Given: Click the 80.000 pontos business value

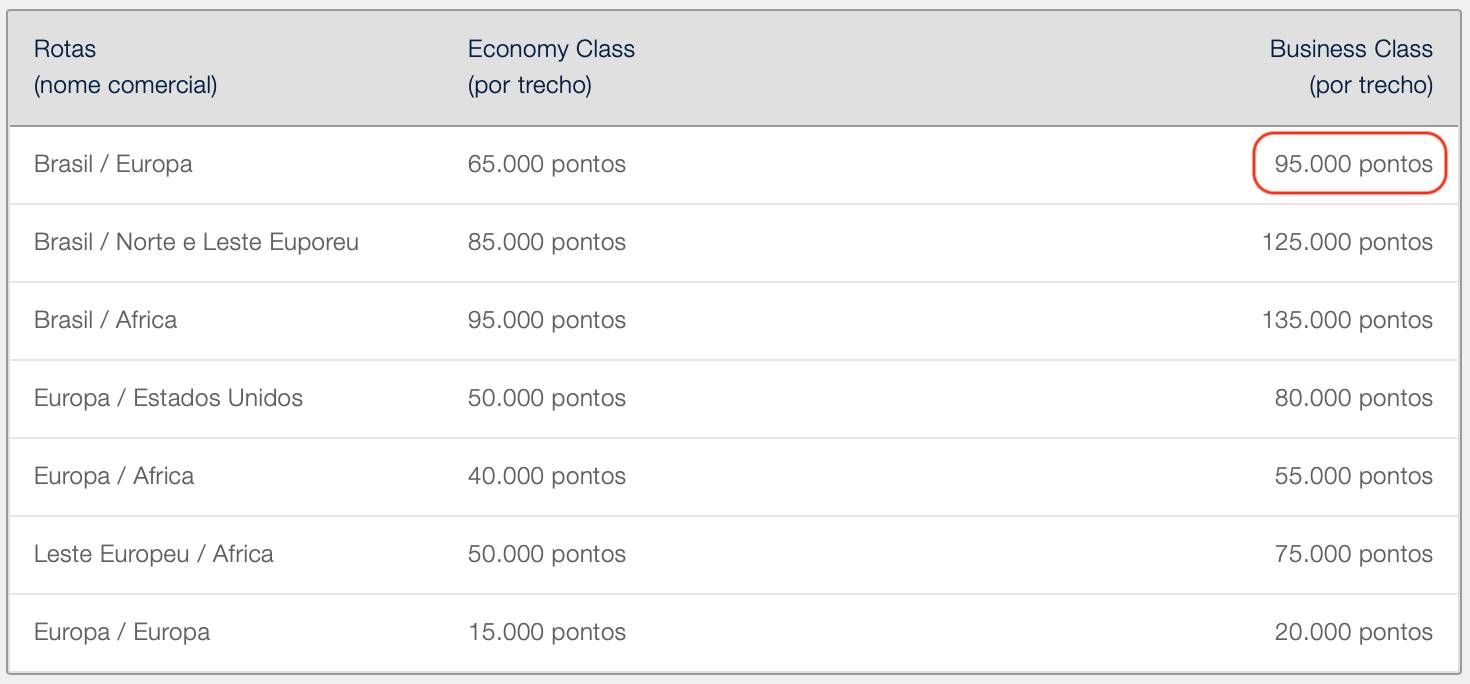Looking at the screenshot, I should [x=1353, y=398].
